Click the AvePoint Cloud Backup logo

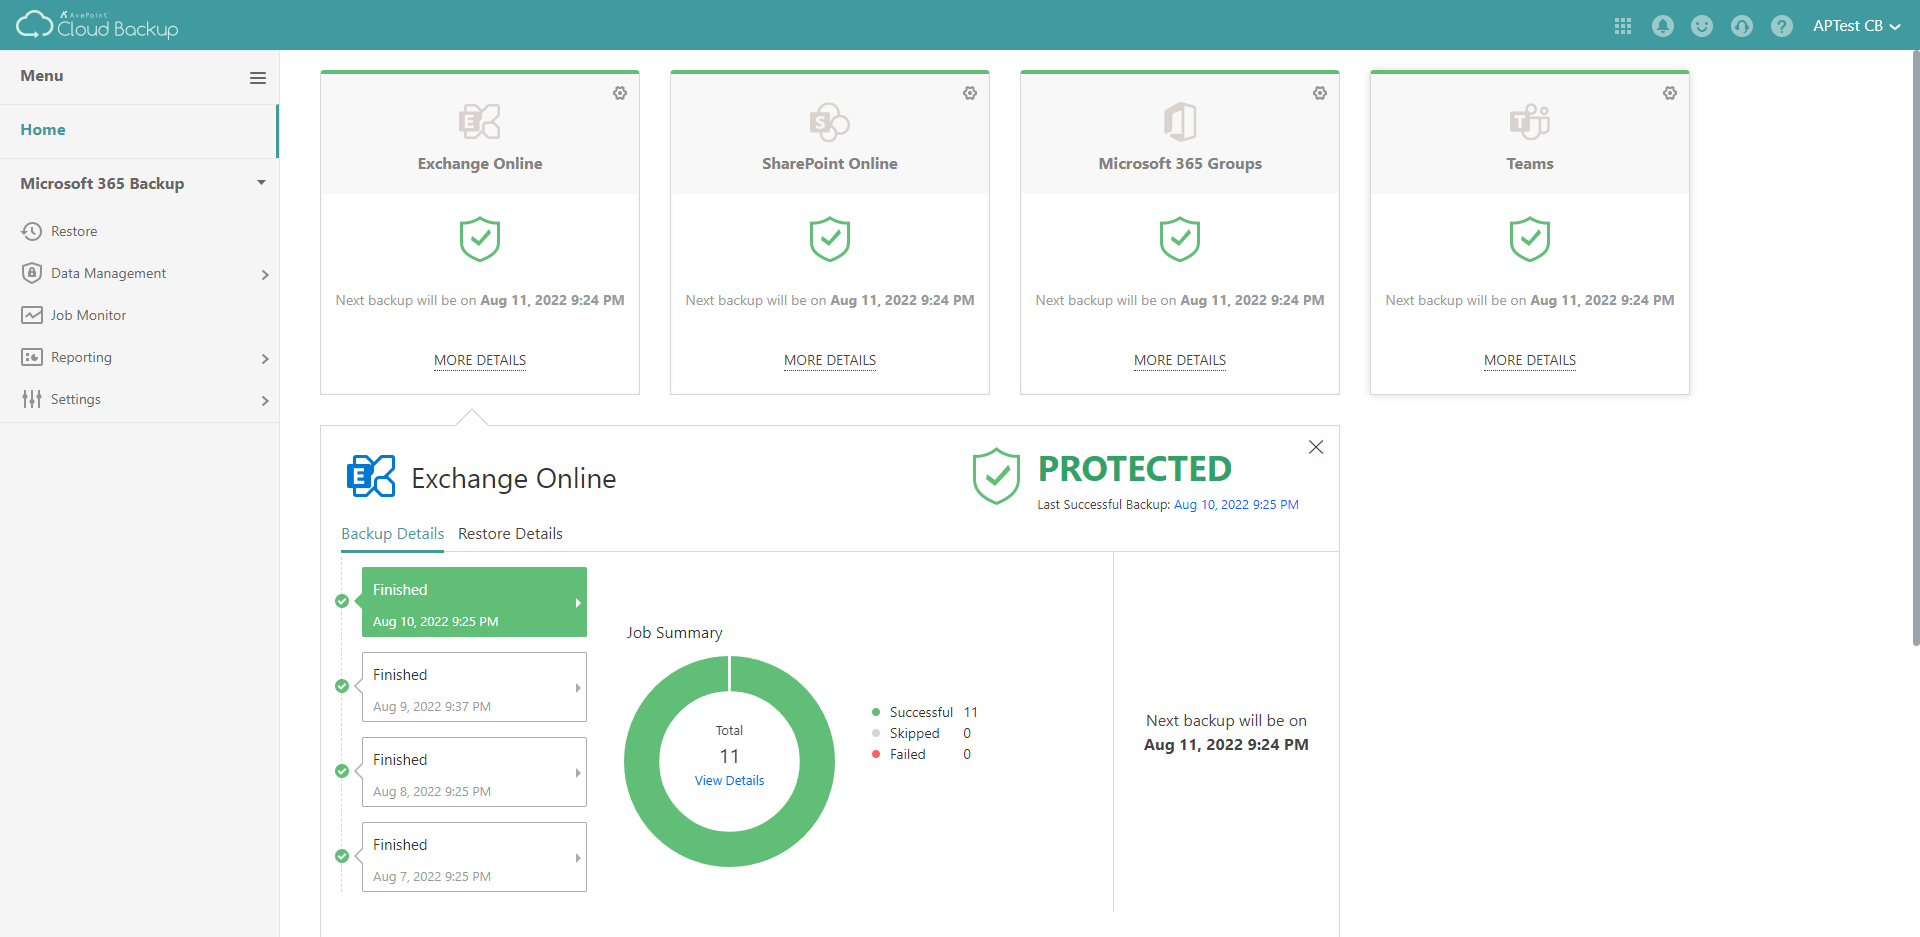pos(97,25)
